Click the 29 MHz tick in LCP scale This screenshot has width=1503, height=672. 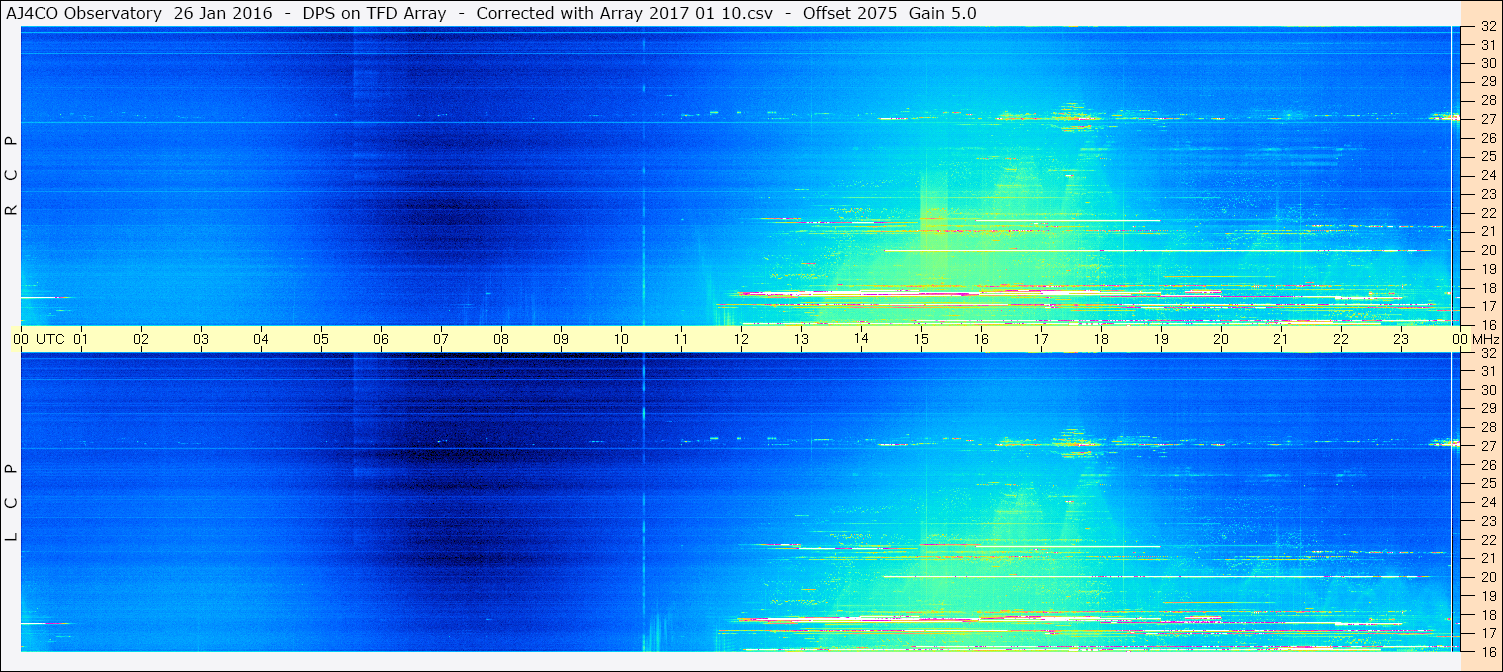(x=1488, y=408)
